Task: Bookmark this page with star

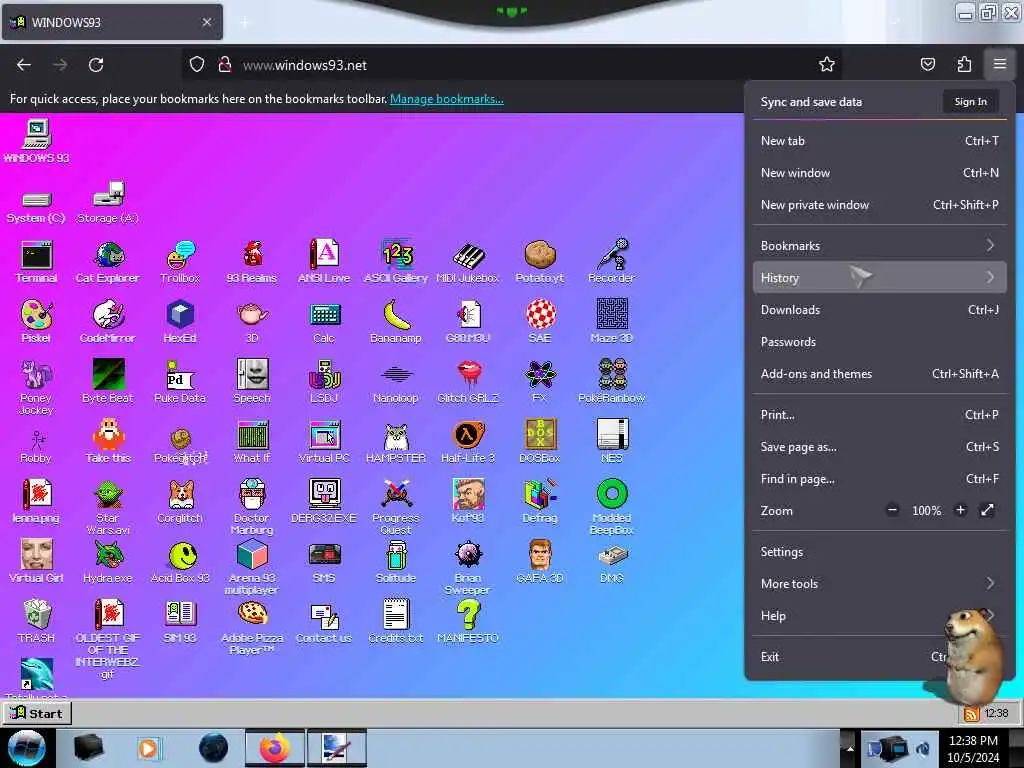Action: click(x=827, y=64)
